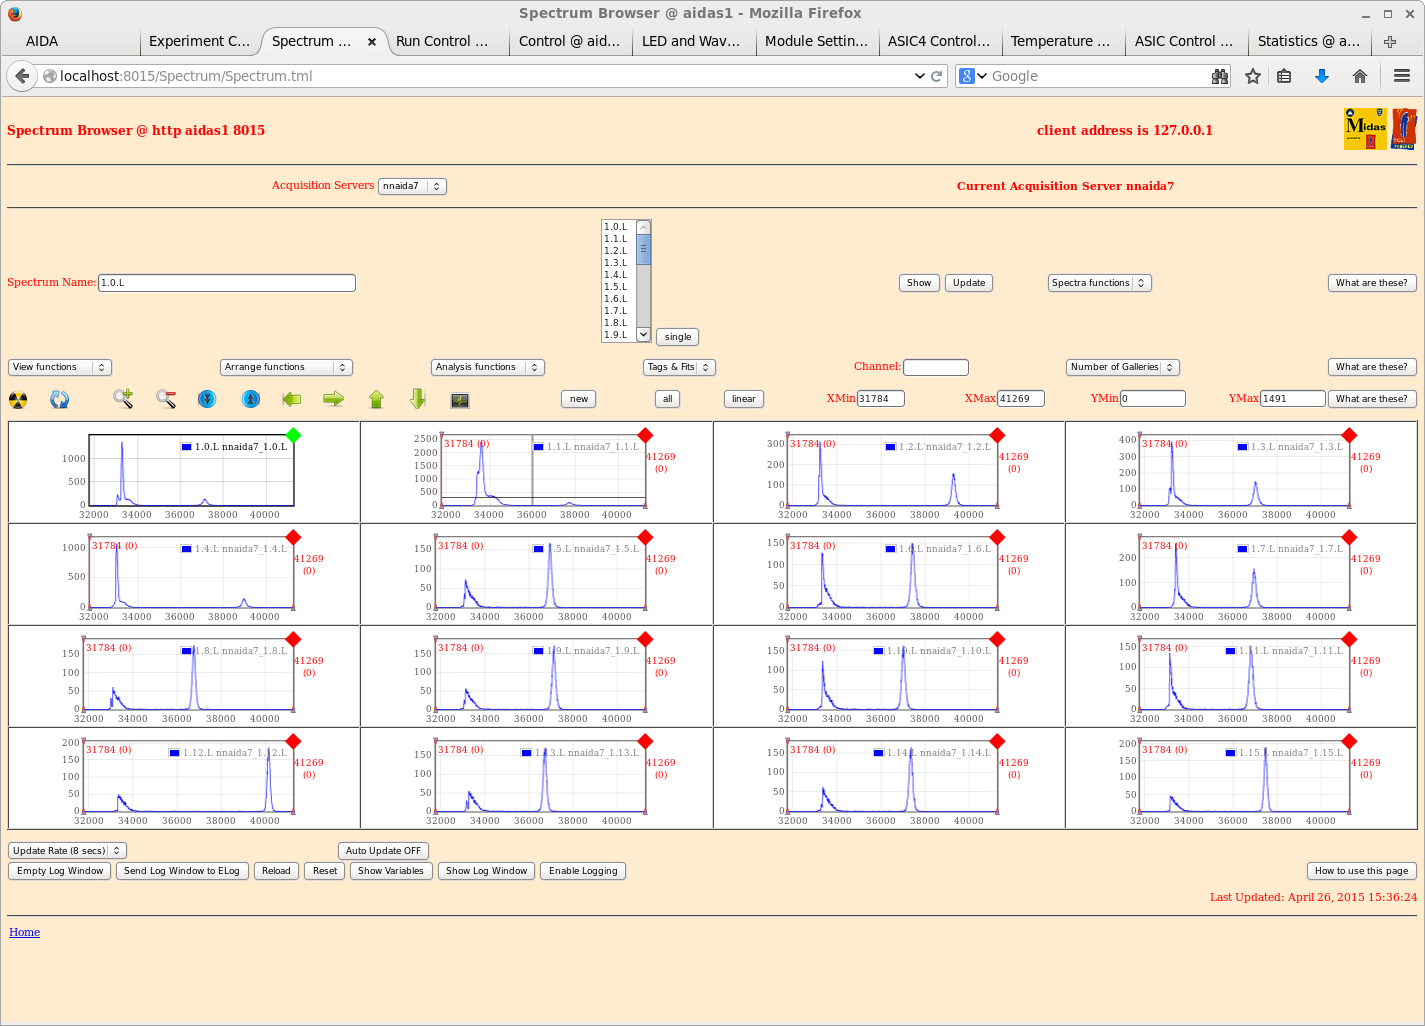Open a new browser tab with plus
Viewport: 1425px width, 1026px height.
[x=1390, y=41]
